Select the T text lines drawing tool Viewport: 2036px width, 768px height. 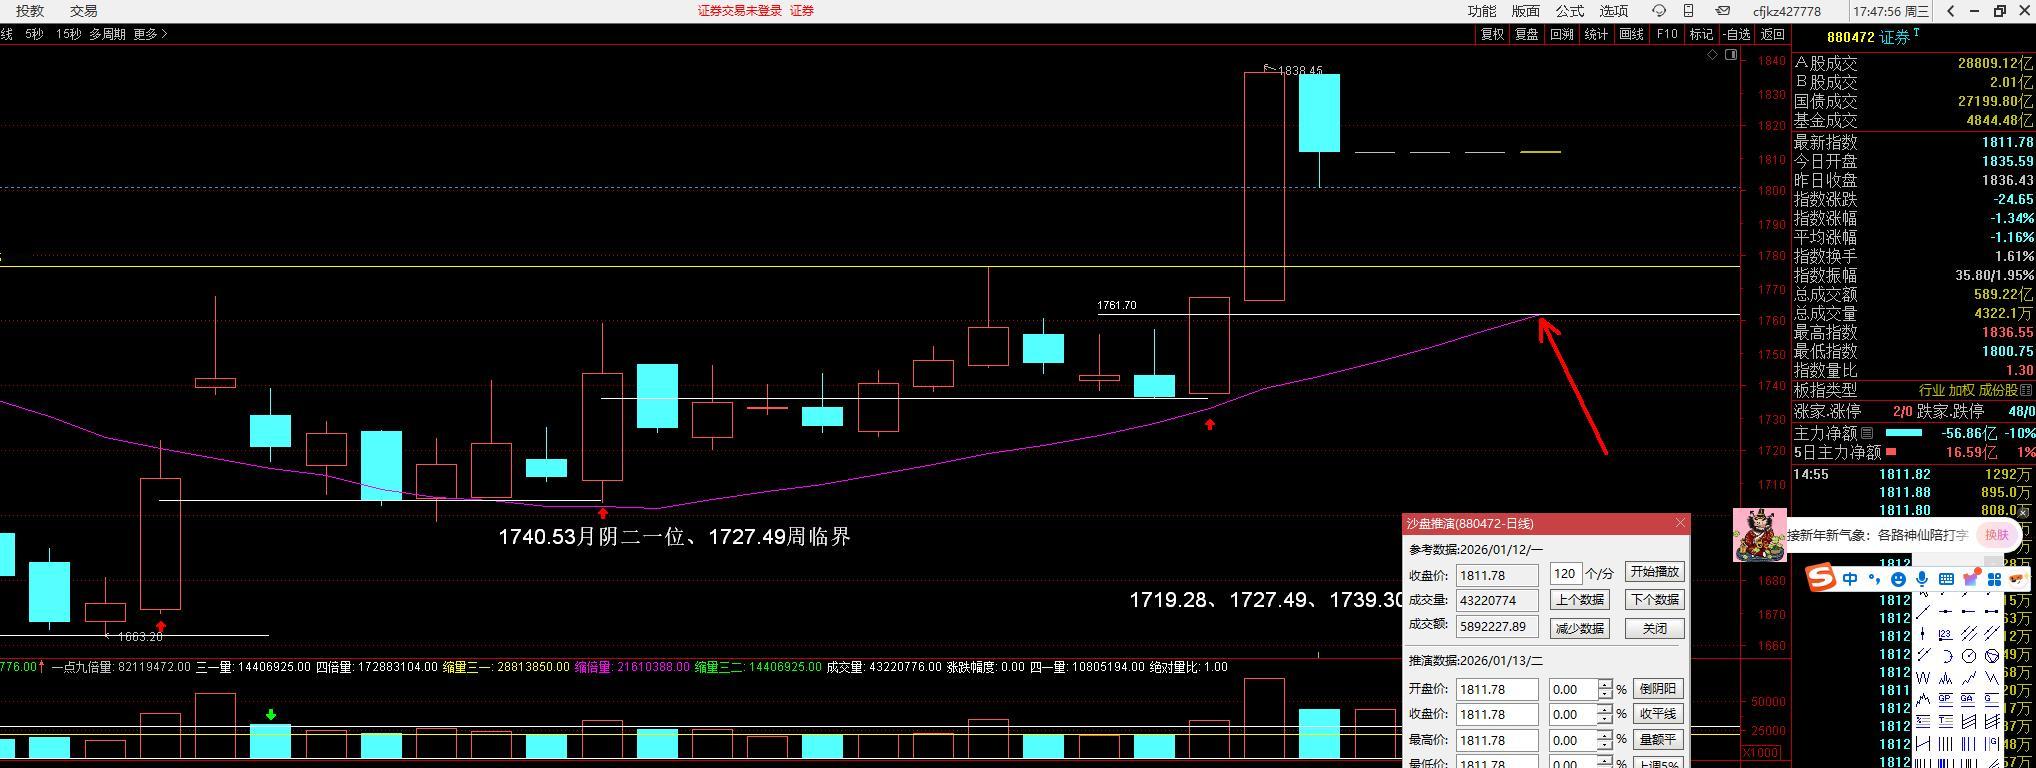pos(1945,720)
